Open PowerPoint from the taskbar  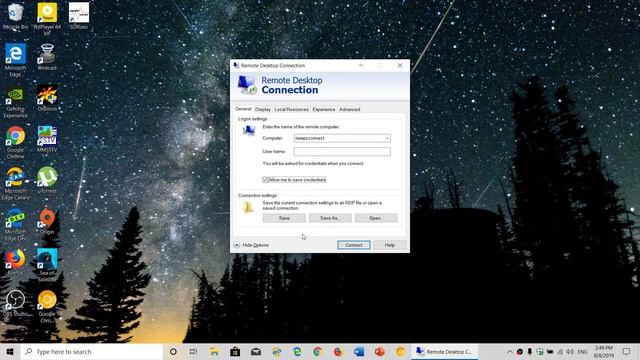tap(380, 351)
